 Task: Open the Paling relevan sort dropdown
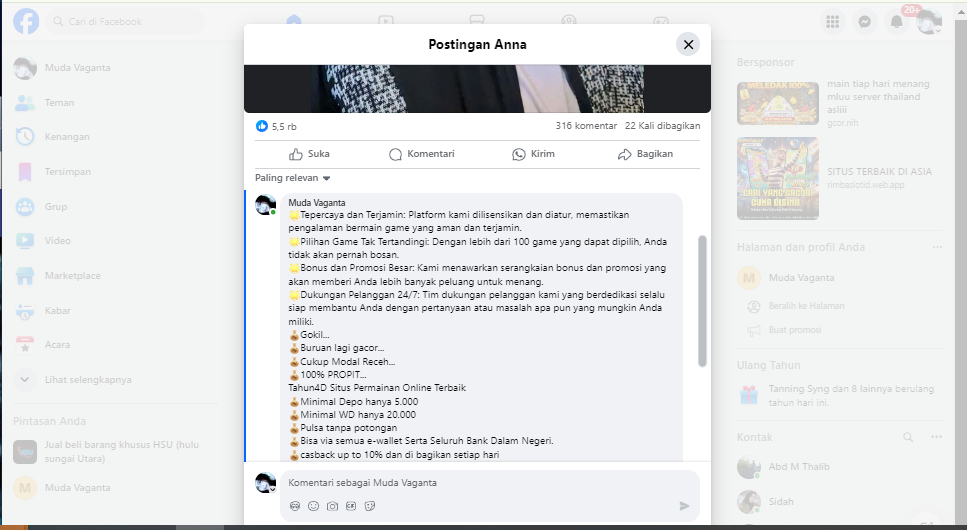[x=293, y=178]
